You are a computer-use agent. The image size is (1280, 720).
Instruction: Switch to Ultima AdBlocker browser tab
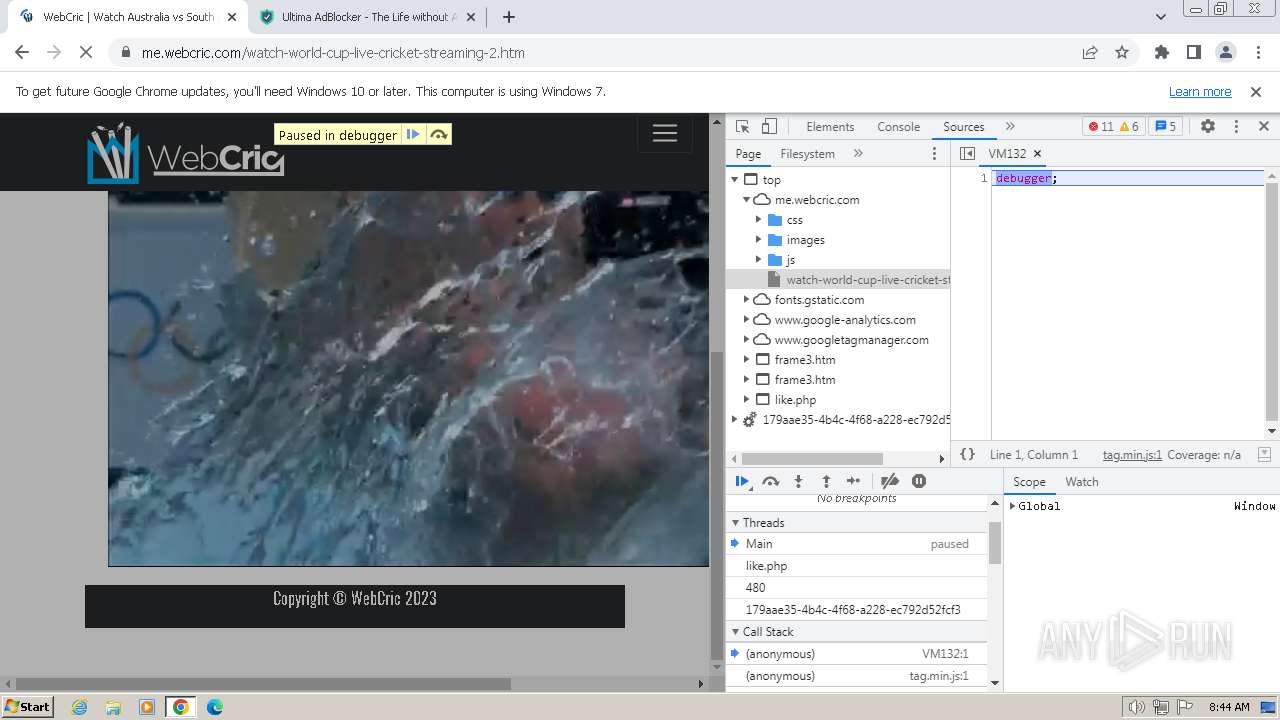point(367,17)
